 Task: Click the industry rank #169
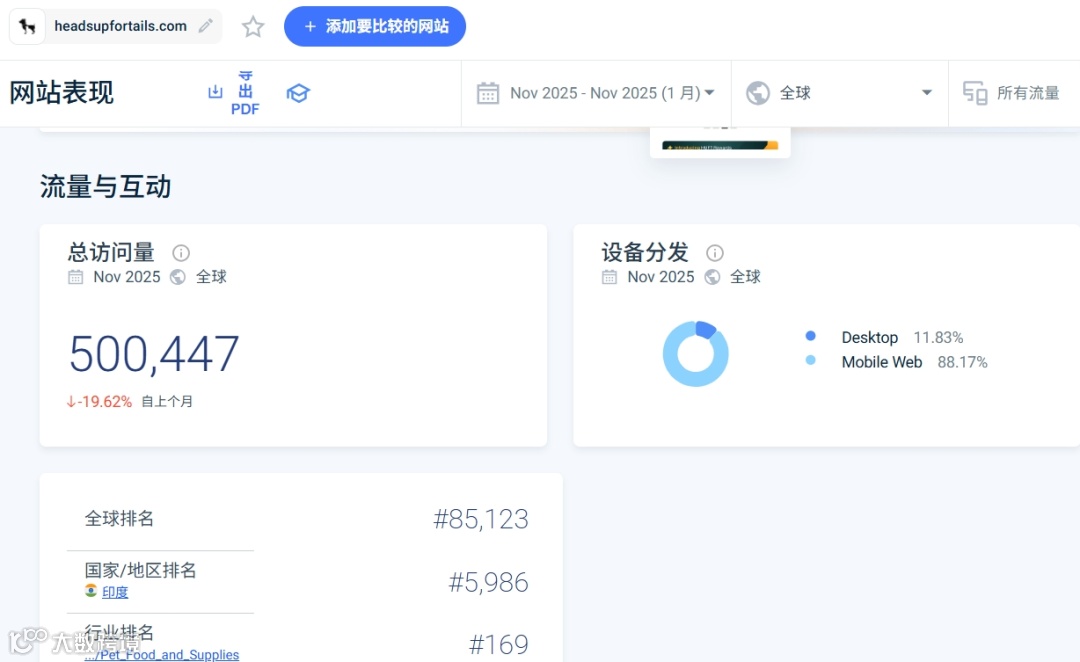499,645
